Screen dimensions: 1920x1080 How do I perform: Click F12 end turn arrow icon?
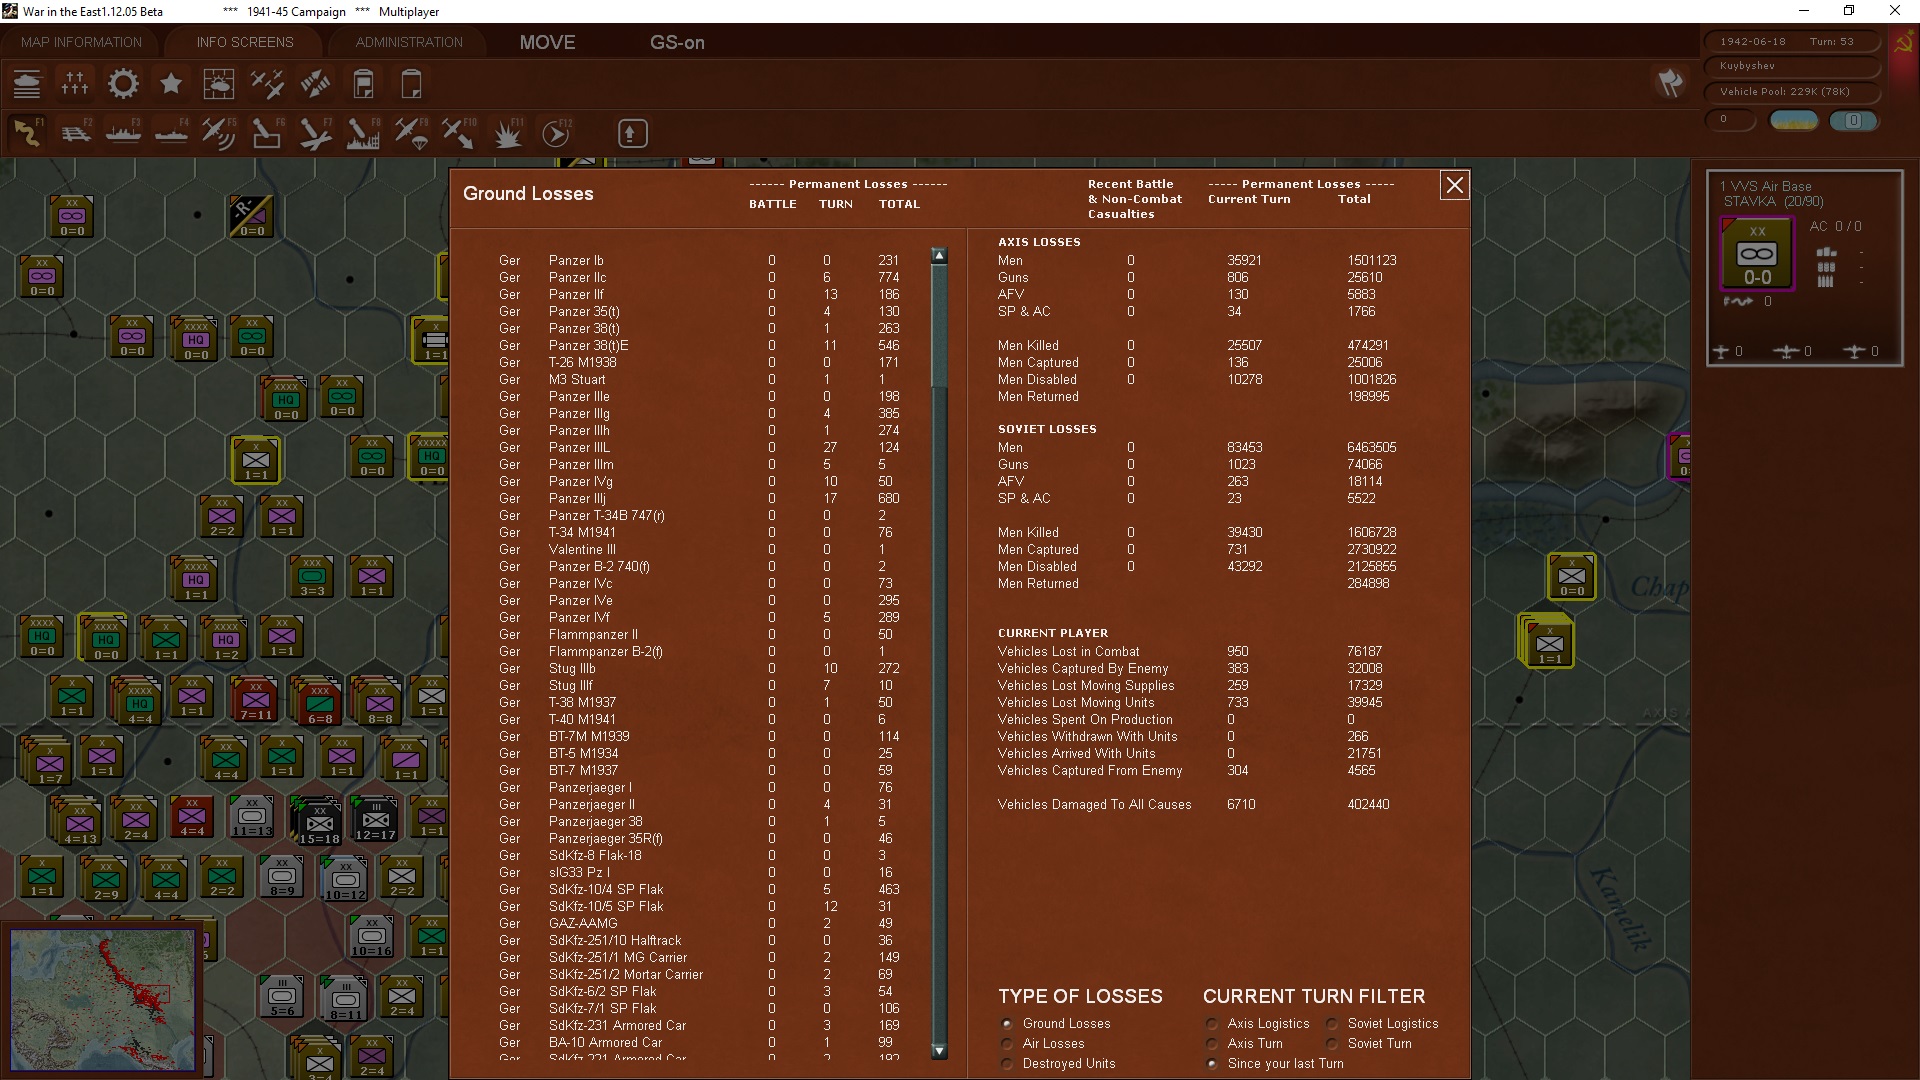(x=556, y=133)
